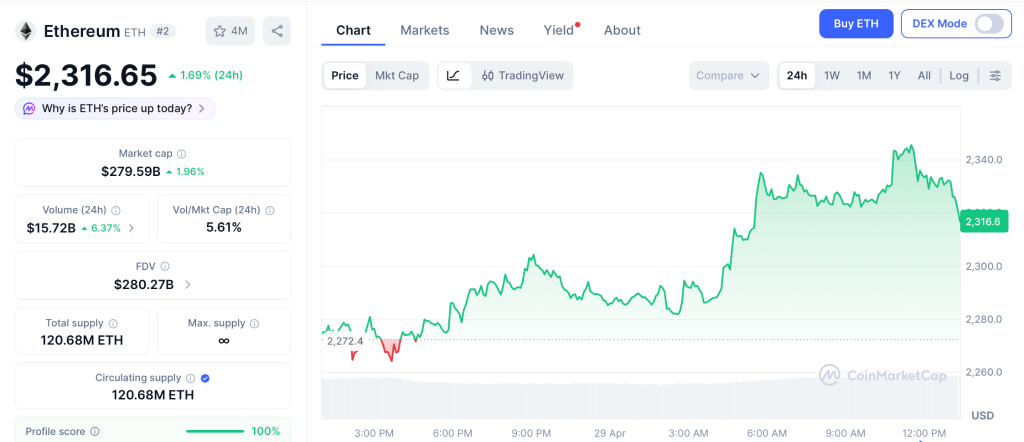This screenshot has width=1024, height=442.
Task: Click the FDV info icon
Action: (x=165, y=267)
